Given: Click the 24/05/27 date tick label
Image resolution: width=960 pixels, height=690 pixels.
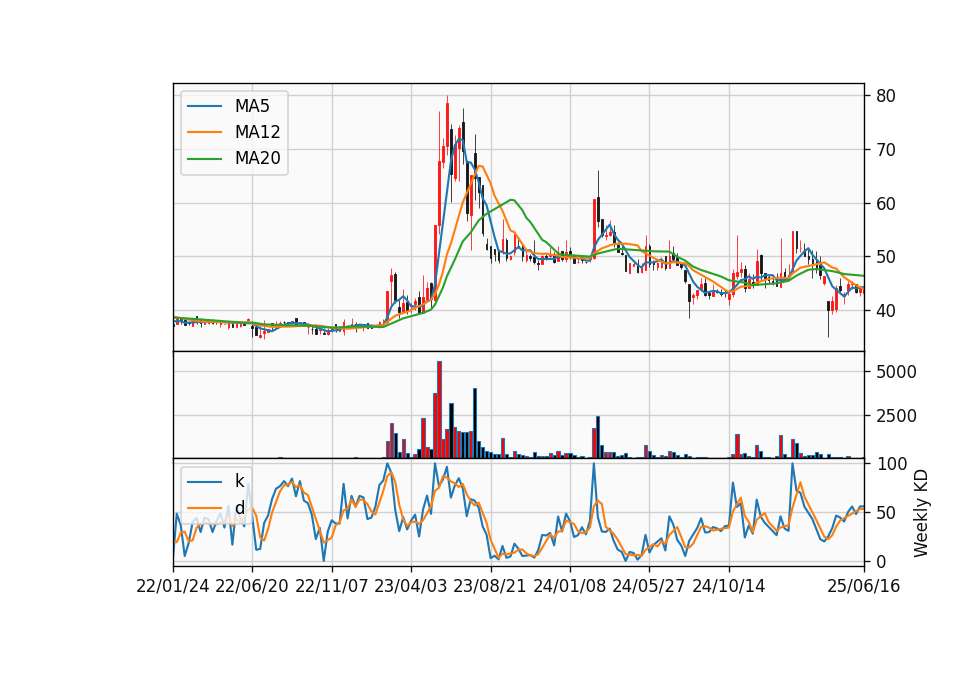Looking at the screenshot, I should [x=648, y=586].
